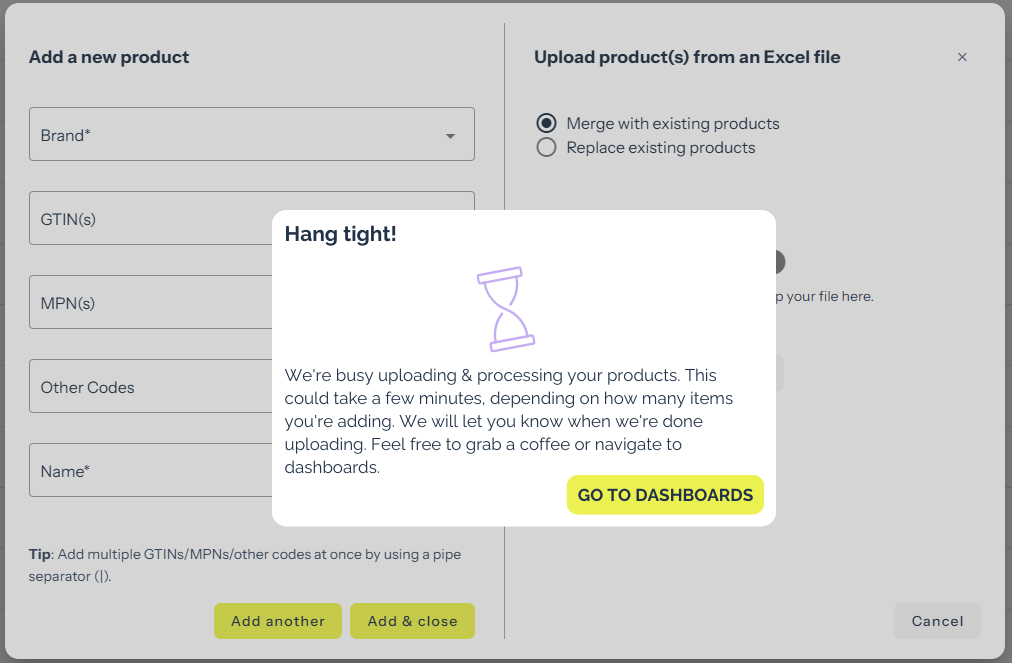Click the uploading and processing message paragraph
Image resolution: width=1012 pixels, height=663 pixels.
pyautogui.click(x=509, y=420)
